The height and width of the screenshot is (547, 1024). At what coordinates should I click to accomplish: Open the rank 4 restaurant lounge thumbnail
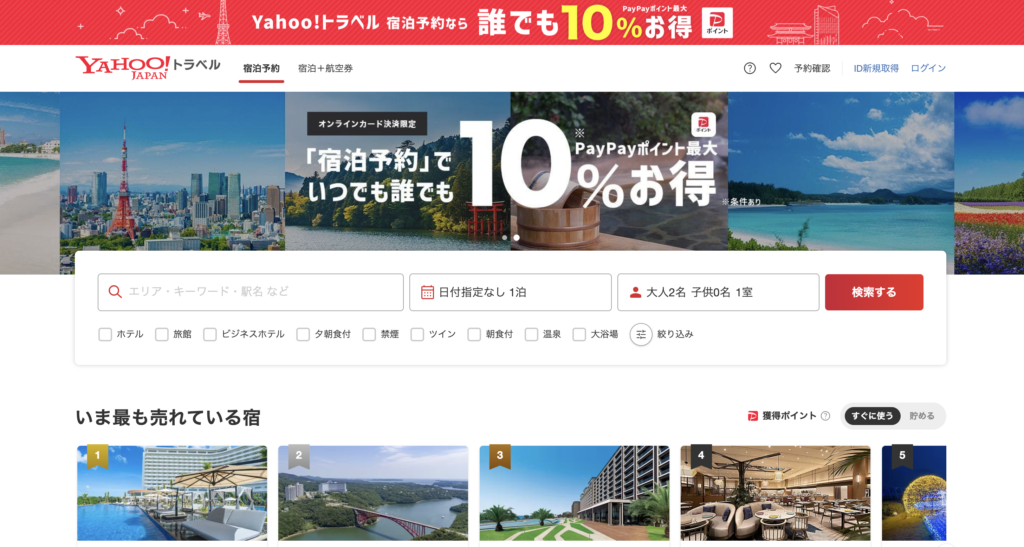[x=775, y=493]
